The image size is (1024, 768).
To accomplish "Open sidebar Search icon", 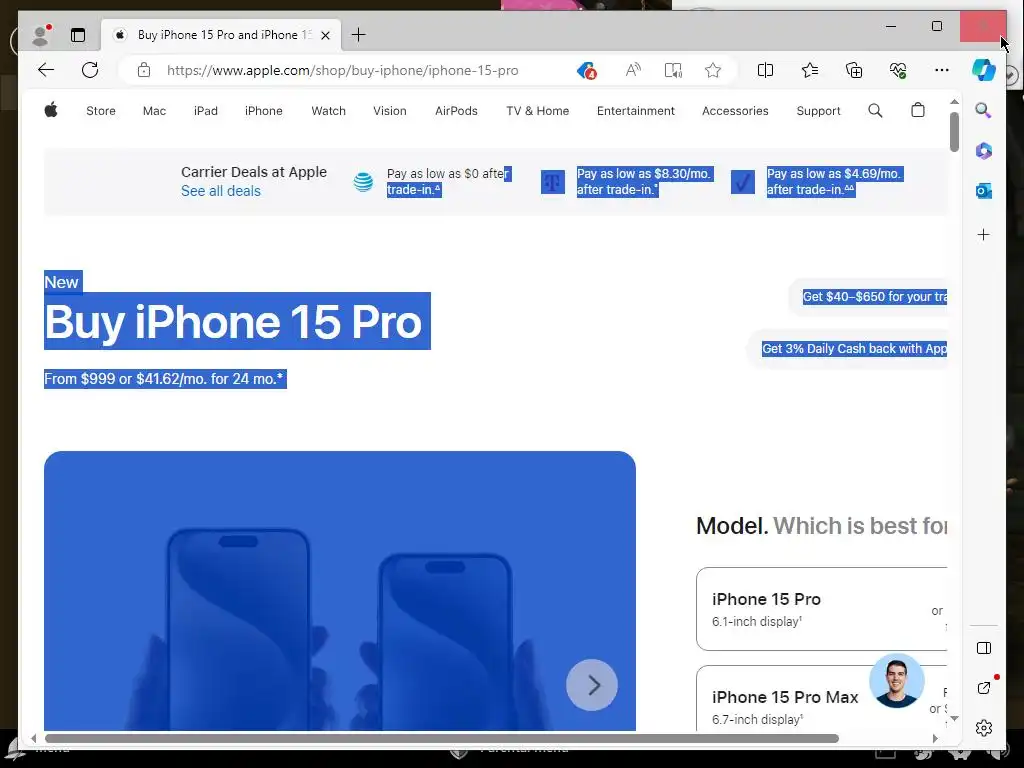I will (x=984, y=110).
